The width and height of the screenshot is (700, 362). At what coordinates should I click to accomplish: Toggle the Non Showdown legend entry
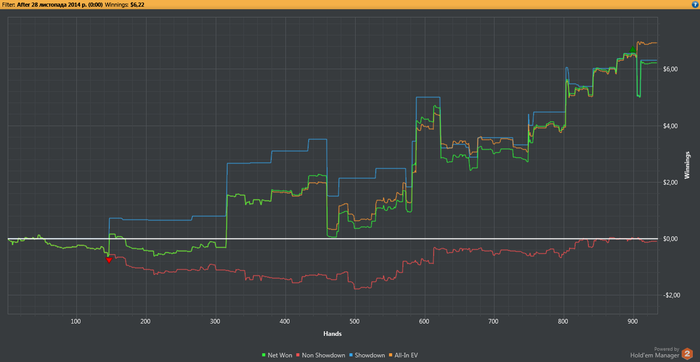point(321,355)
